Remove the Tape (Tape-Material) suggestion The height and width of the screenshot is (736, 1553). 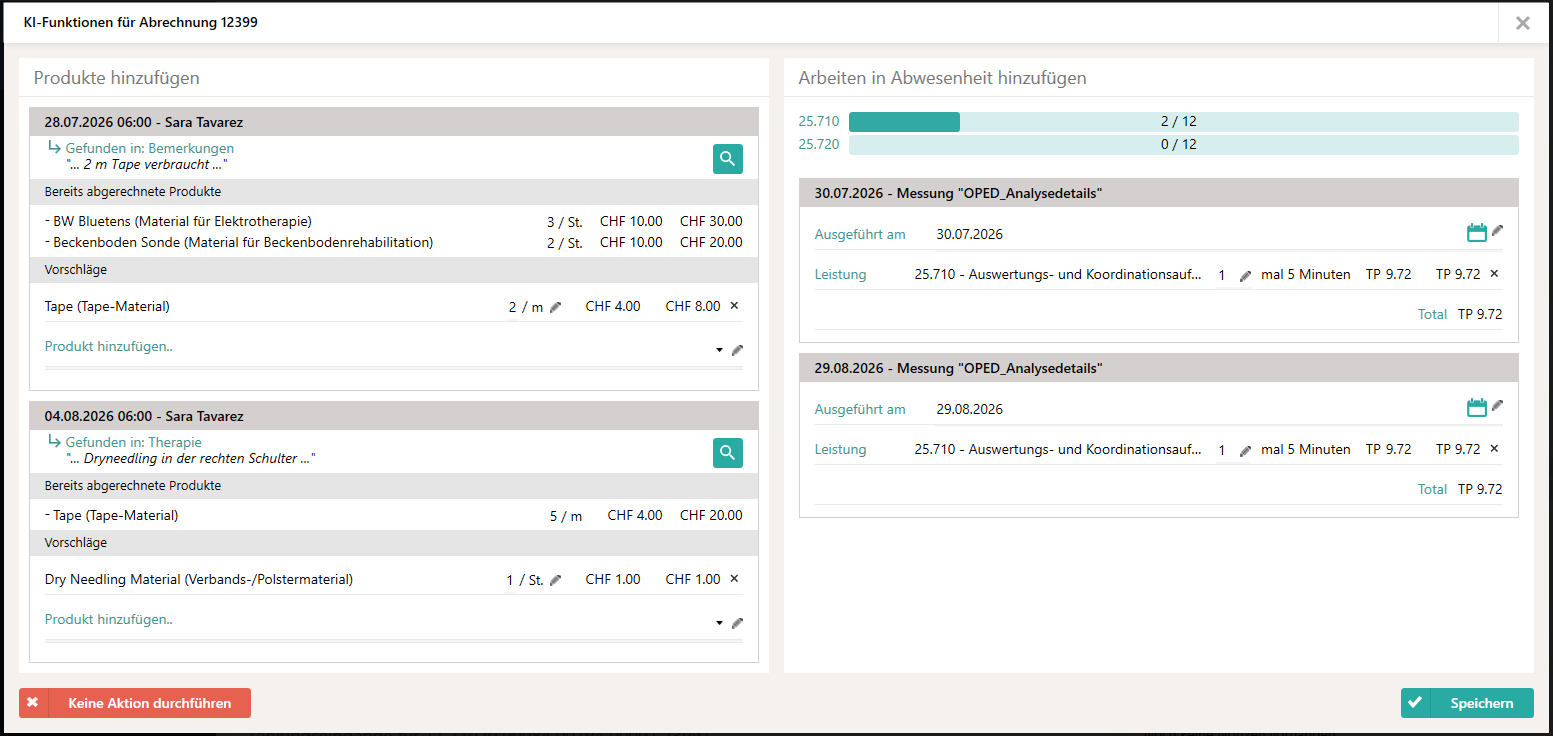[x=734, y=306]
